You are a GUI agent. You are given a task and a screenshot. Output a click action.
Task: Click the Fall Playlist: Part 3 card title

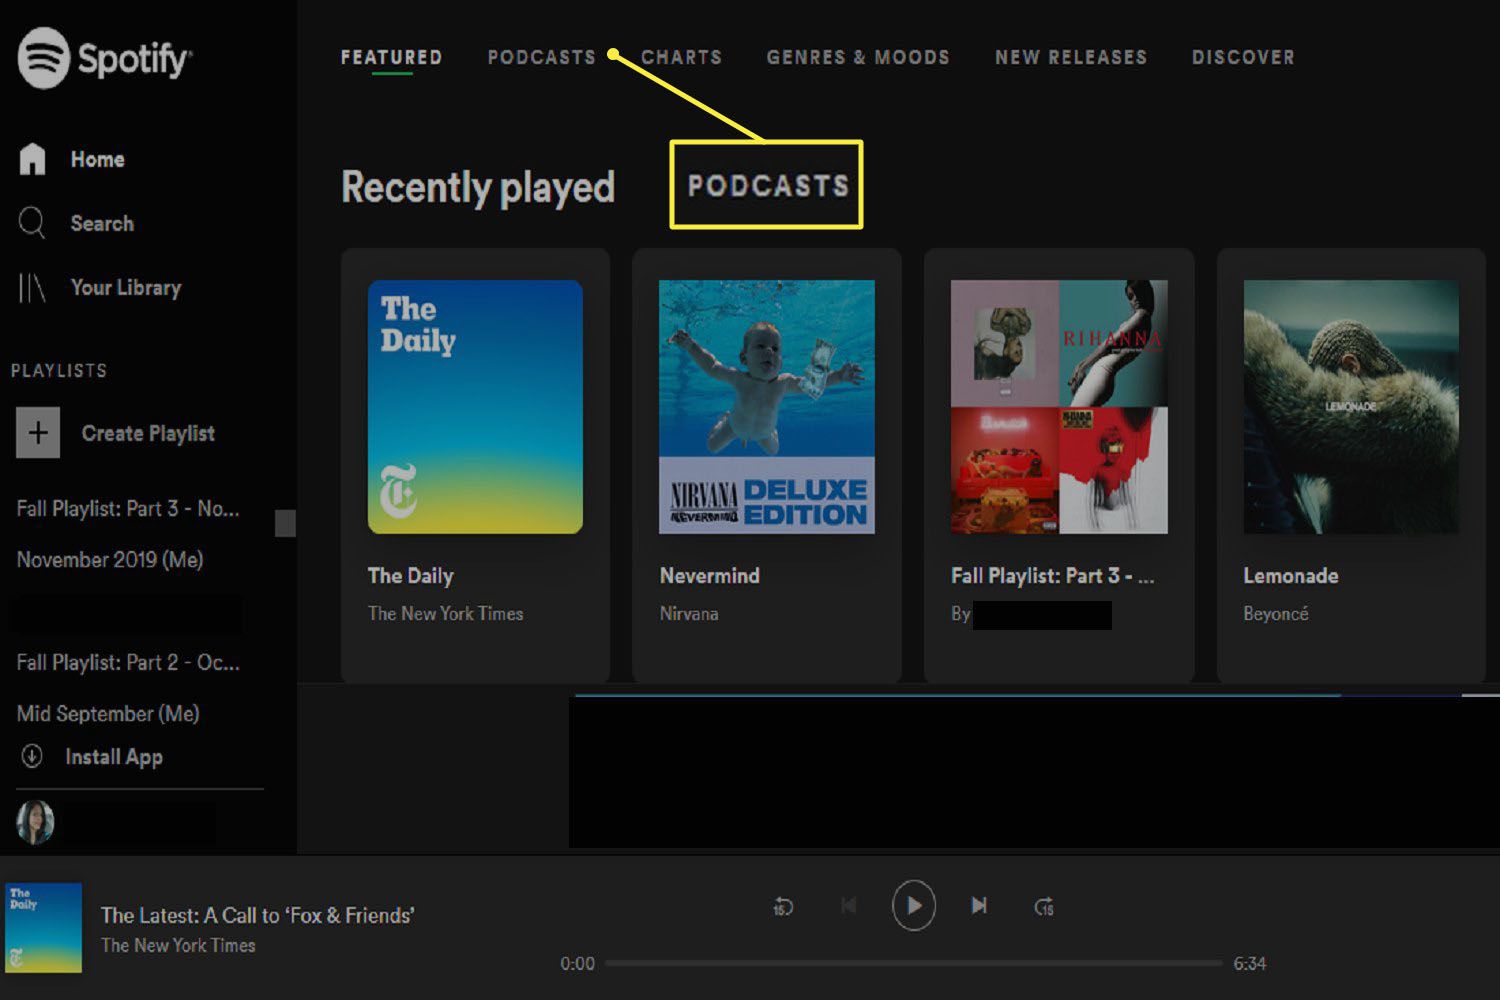pos(1053,576)
